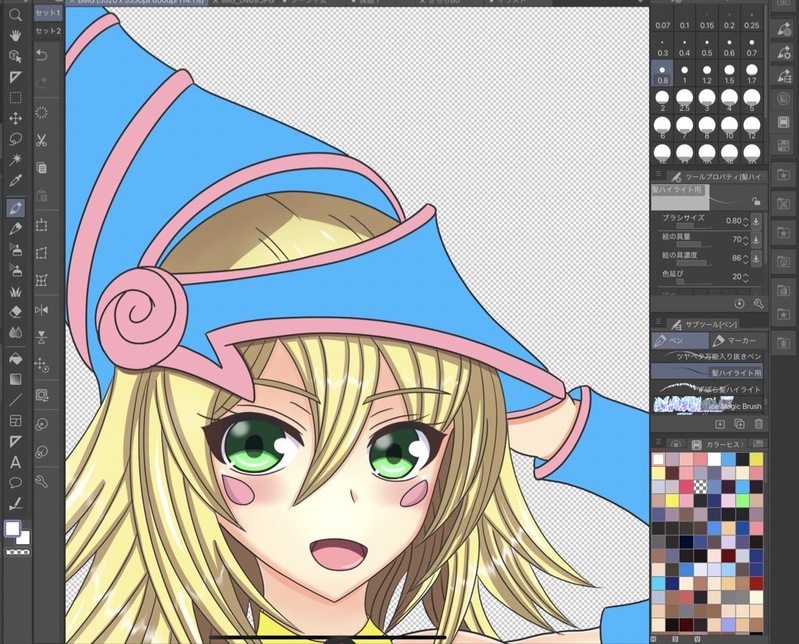799x644 pixels.
Task: Select the transparent color checkered bar
Action: [x=18, y=552]
